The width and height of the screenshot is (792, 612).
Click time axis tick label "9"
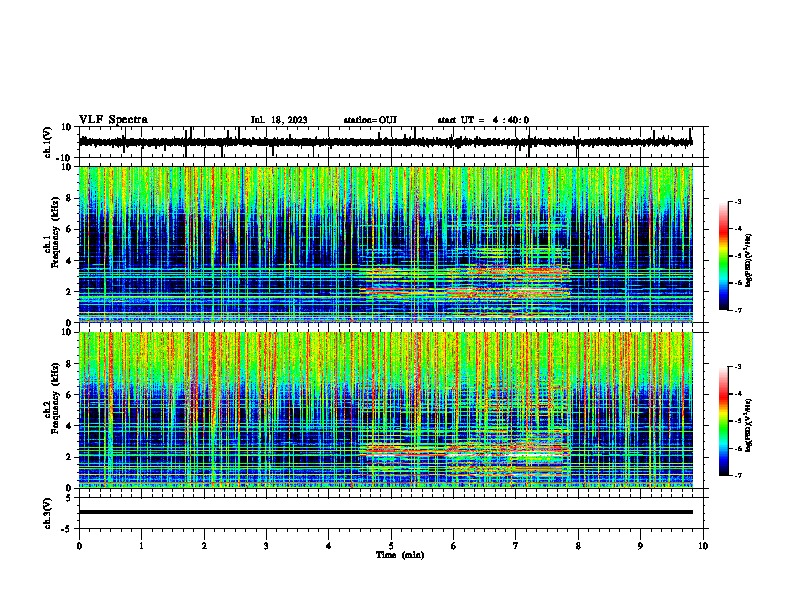click(x=640, y=546)
